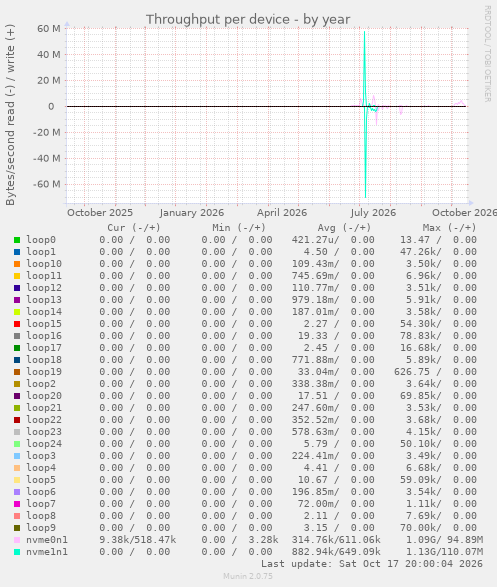Viewport: 497px width, 587px height.
Task: Click the 'loop20' legend label
Action: point(44,395)
